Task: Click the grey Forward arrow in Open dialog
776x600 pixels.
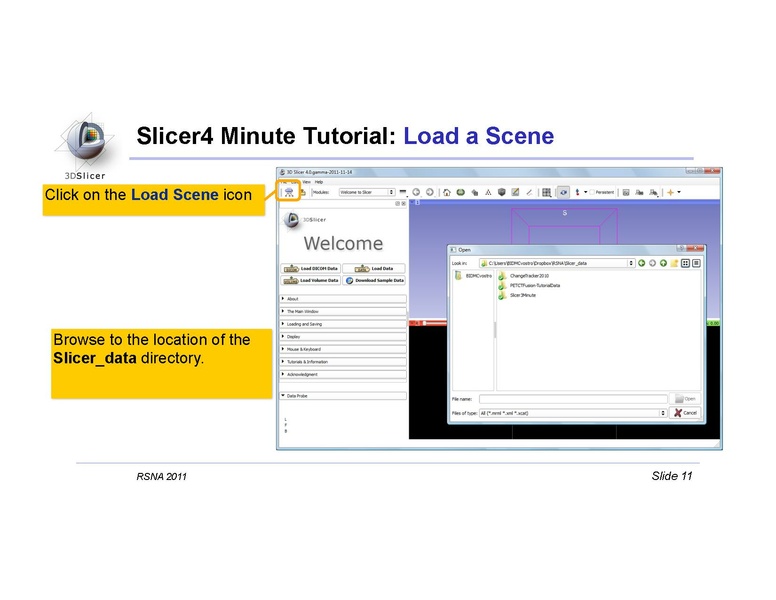Action: [x=652, y=263]
